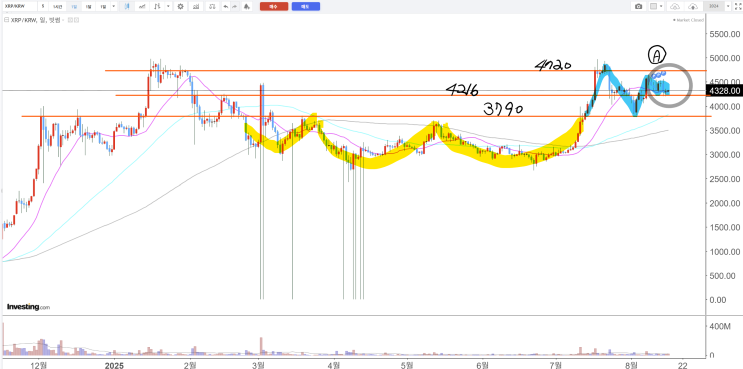Click the undo arrow icon
This screenshot has width=743, height=369.
point(226,6)
